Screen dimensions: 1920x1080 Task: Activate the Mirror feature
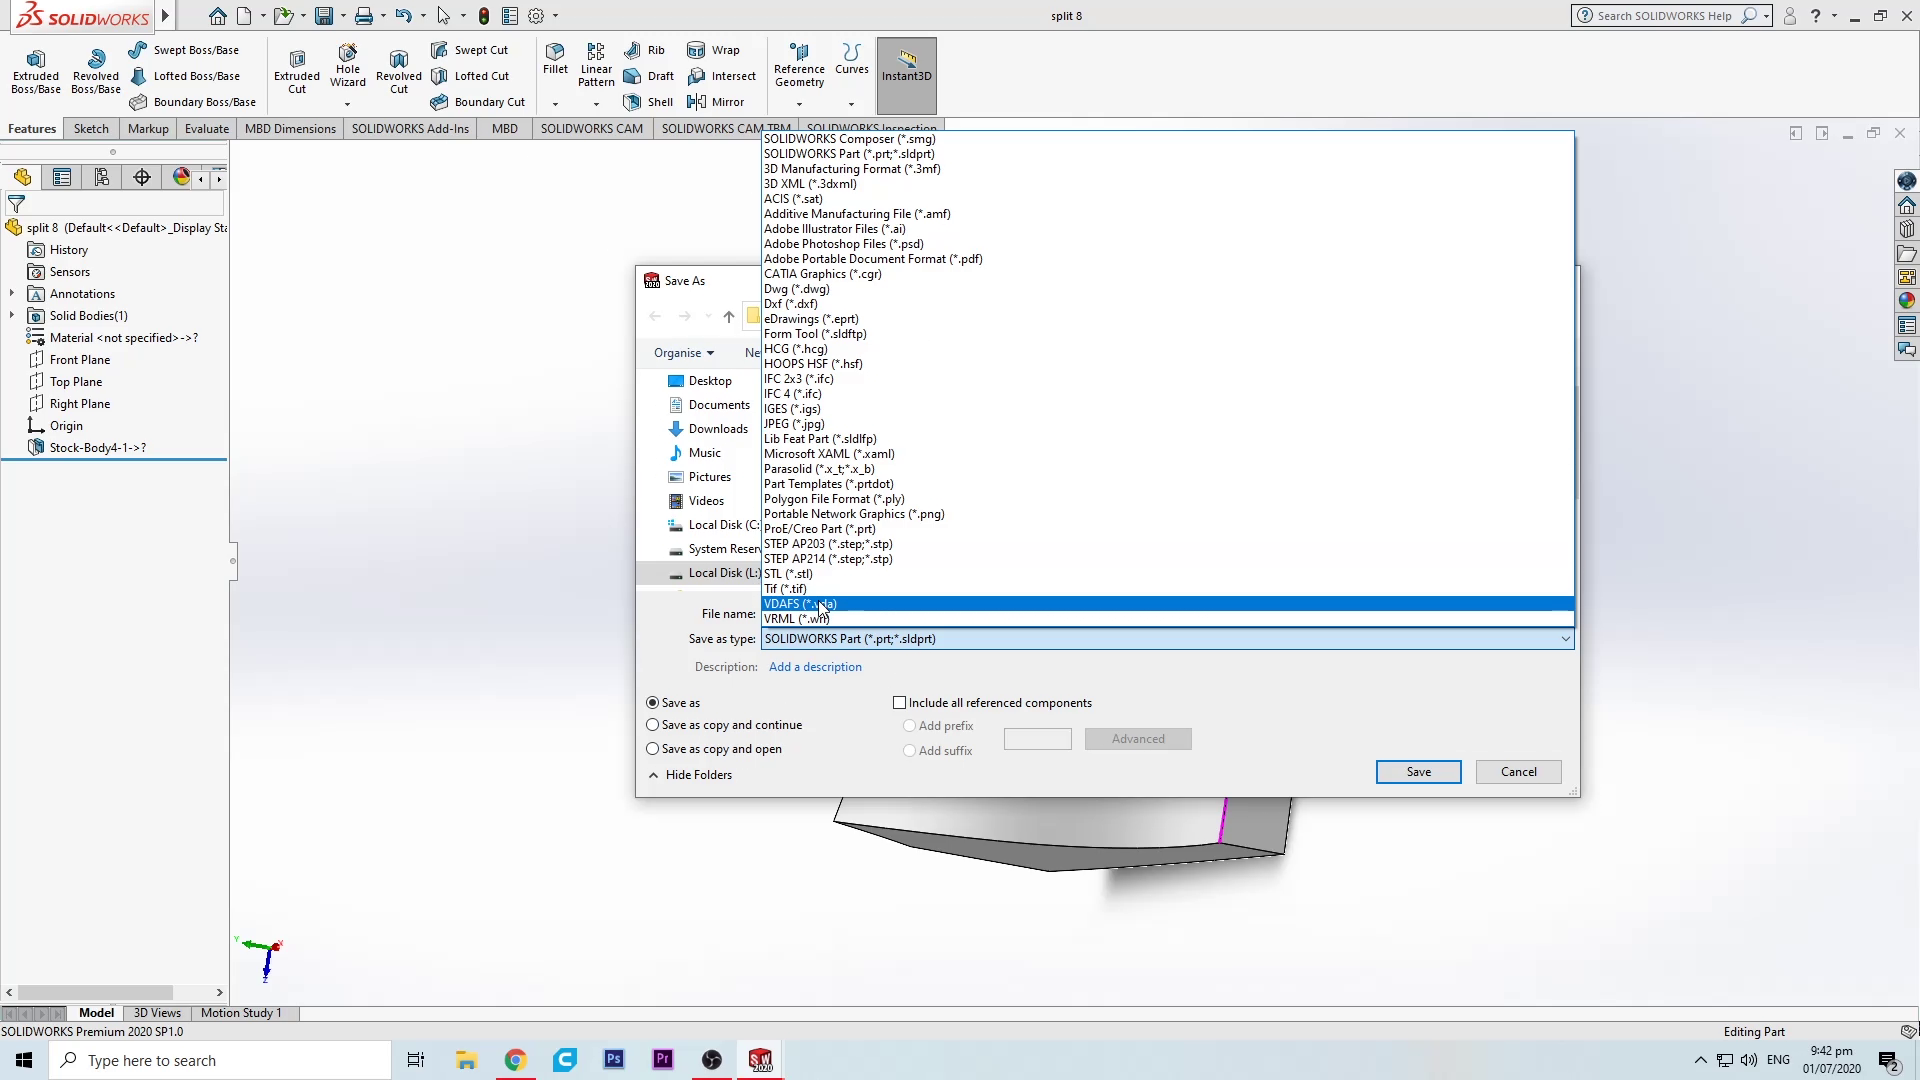[x=715, y=102]
